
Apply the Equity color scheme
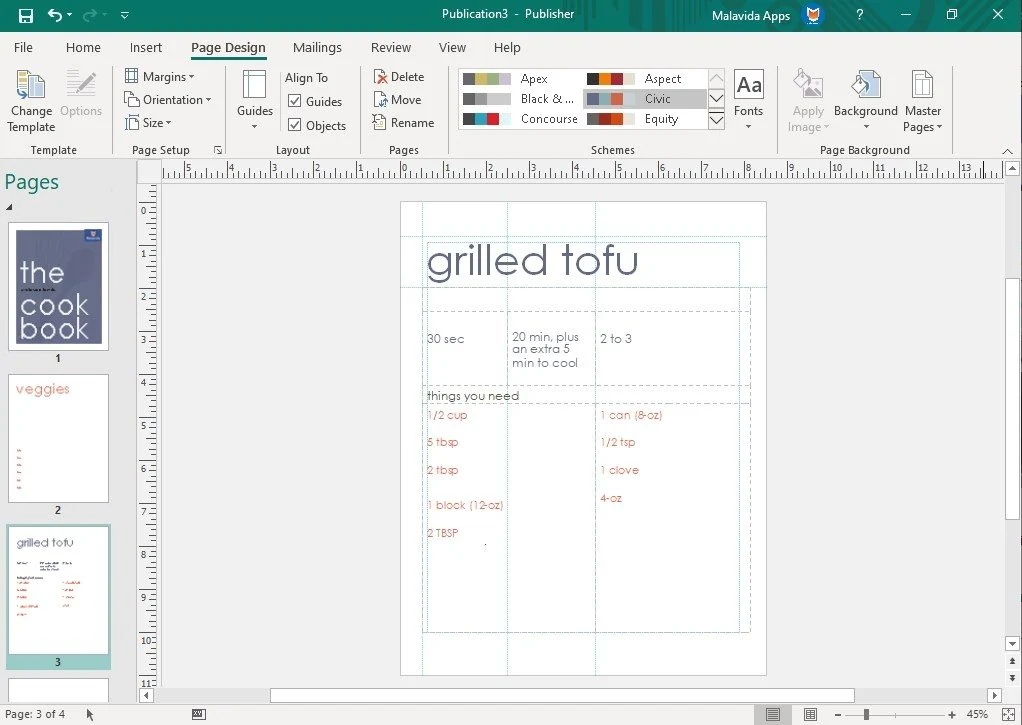tap(643, 119)
